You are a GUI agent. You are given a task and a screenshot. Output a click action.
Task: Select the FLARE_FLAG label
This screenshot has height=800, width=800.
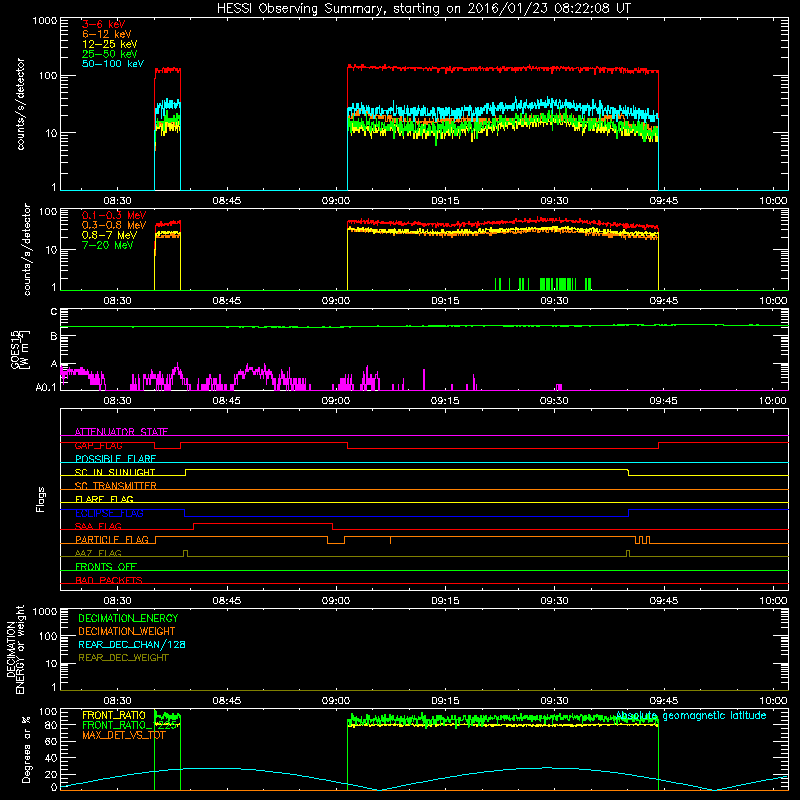coord(104,499)
